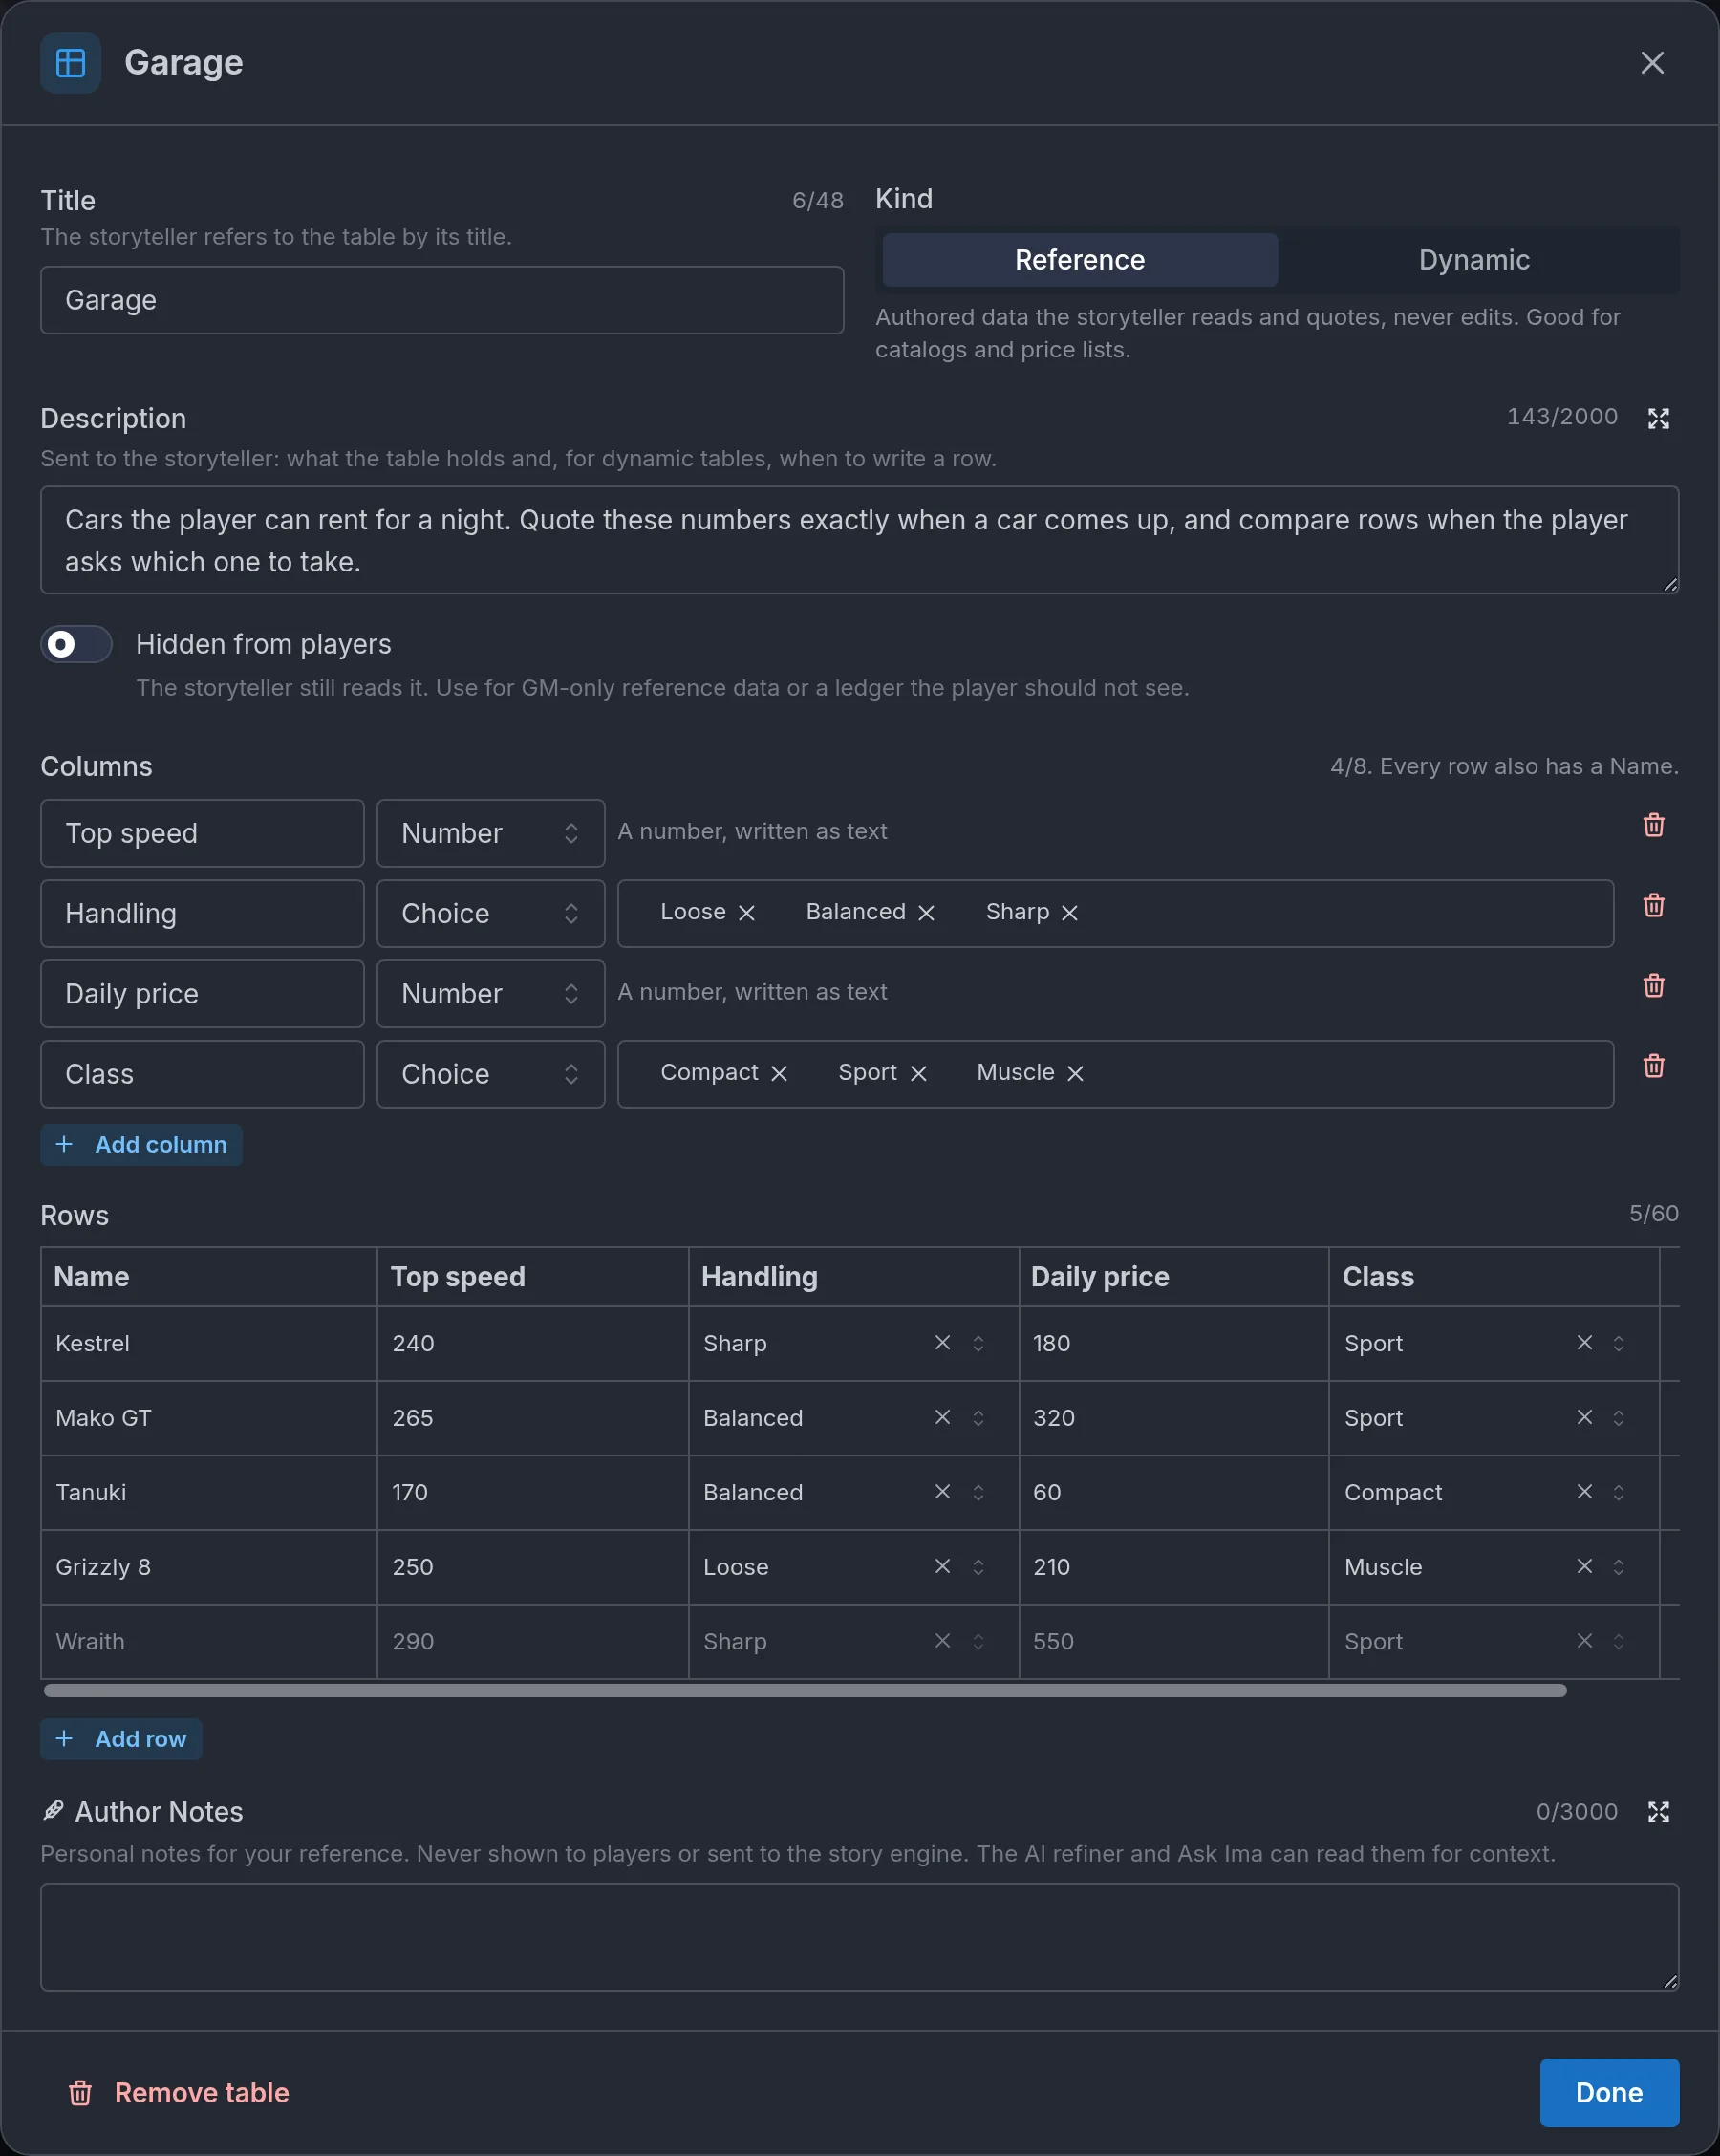
Task: Toggle Hidden from players switch
Action: pos(76,644)
